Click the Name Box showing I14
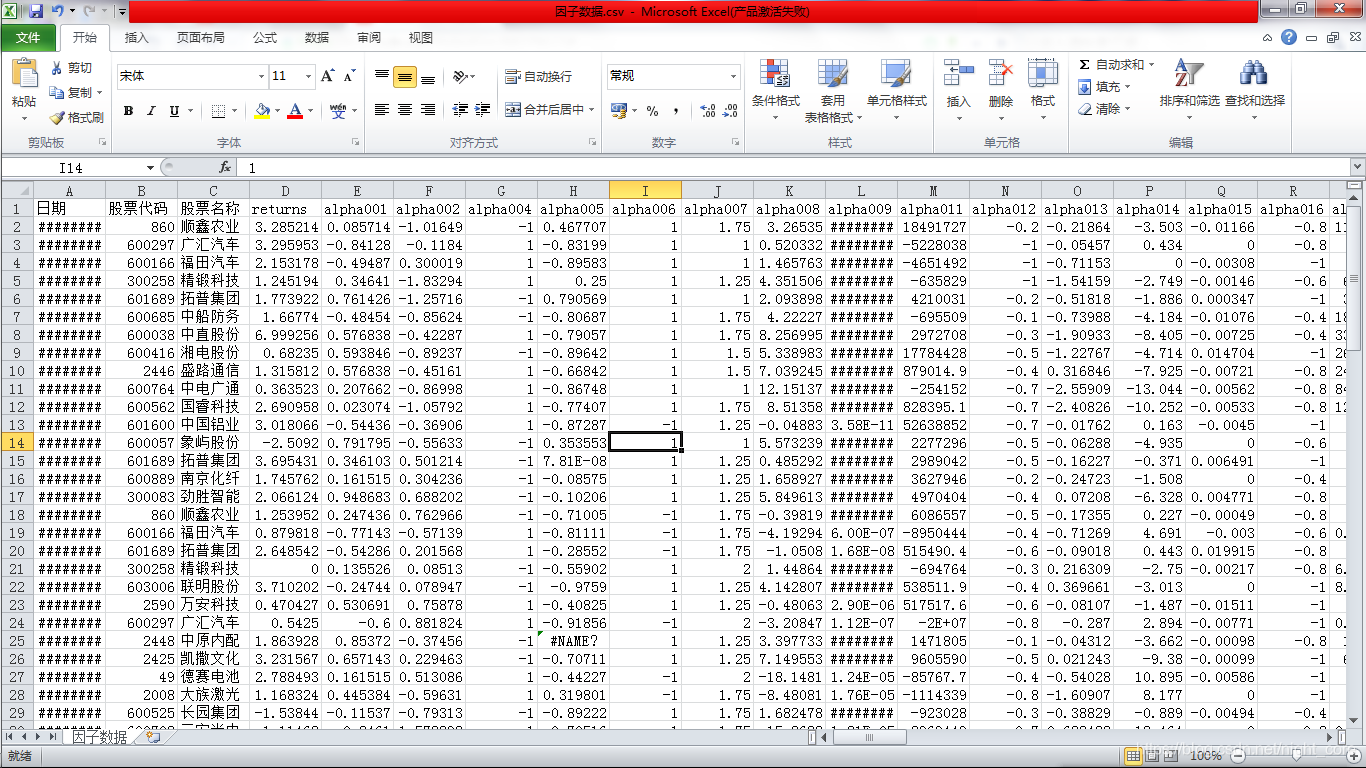The image size is (1366, 768). click(72, 168)
